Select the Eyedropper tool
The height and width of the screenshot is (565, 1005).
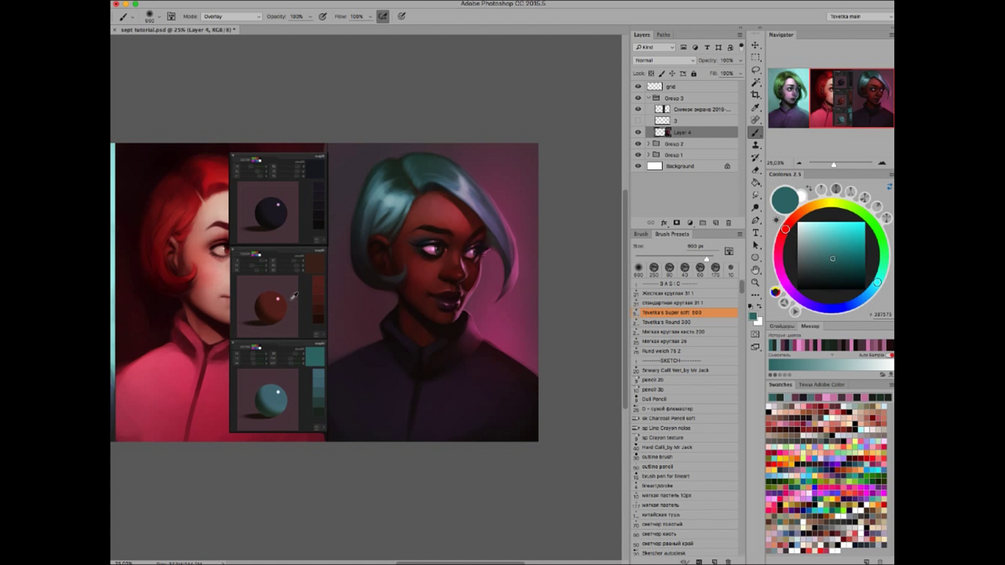pos(756,107)
